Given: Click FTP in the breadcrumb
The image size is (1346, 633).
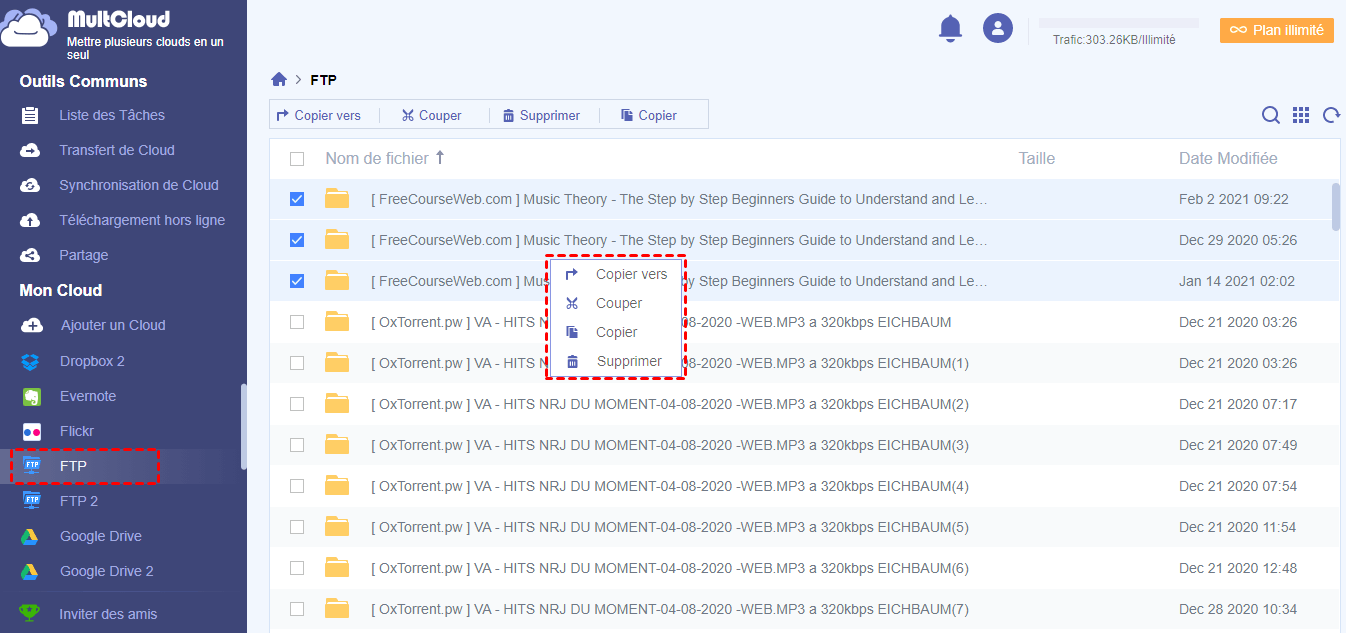Looking at the screenshot, I should (x=324, y=80).
